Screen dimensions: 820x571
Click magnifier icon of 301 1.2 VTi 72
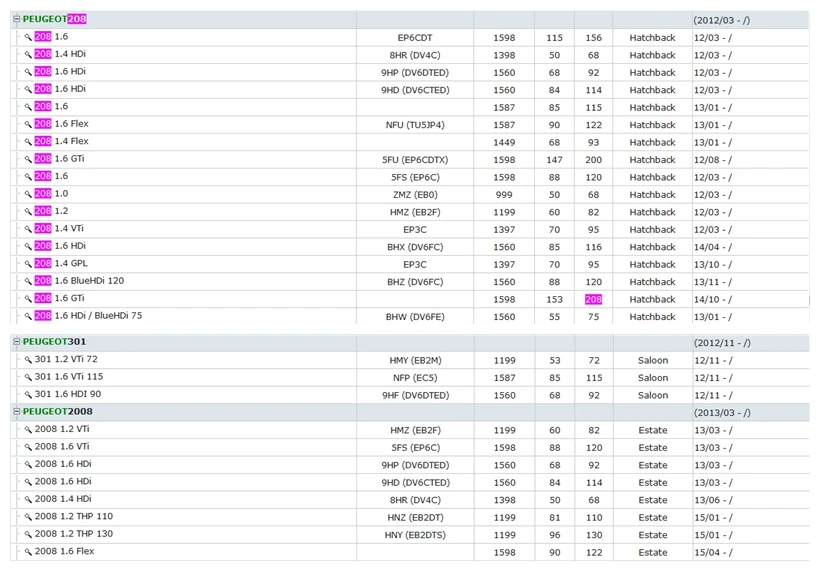(x=28, y=360)
